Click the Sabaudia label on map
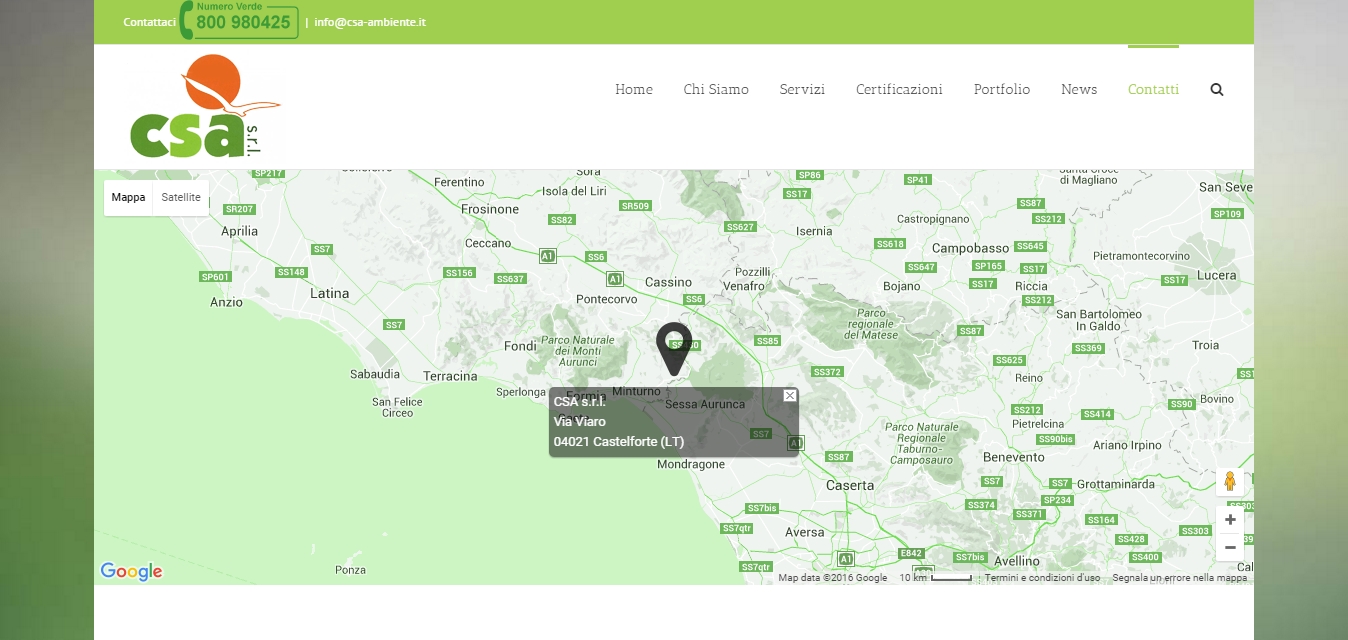Image resolution: width=1348 pixels, height=640 pixels. pos(375,374)
